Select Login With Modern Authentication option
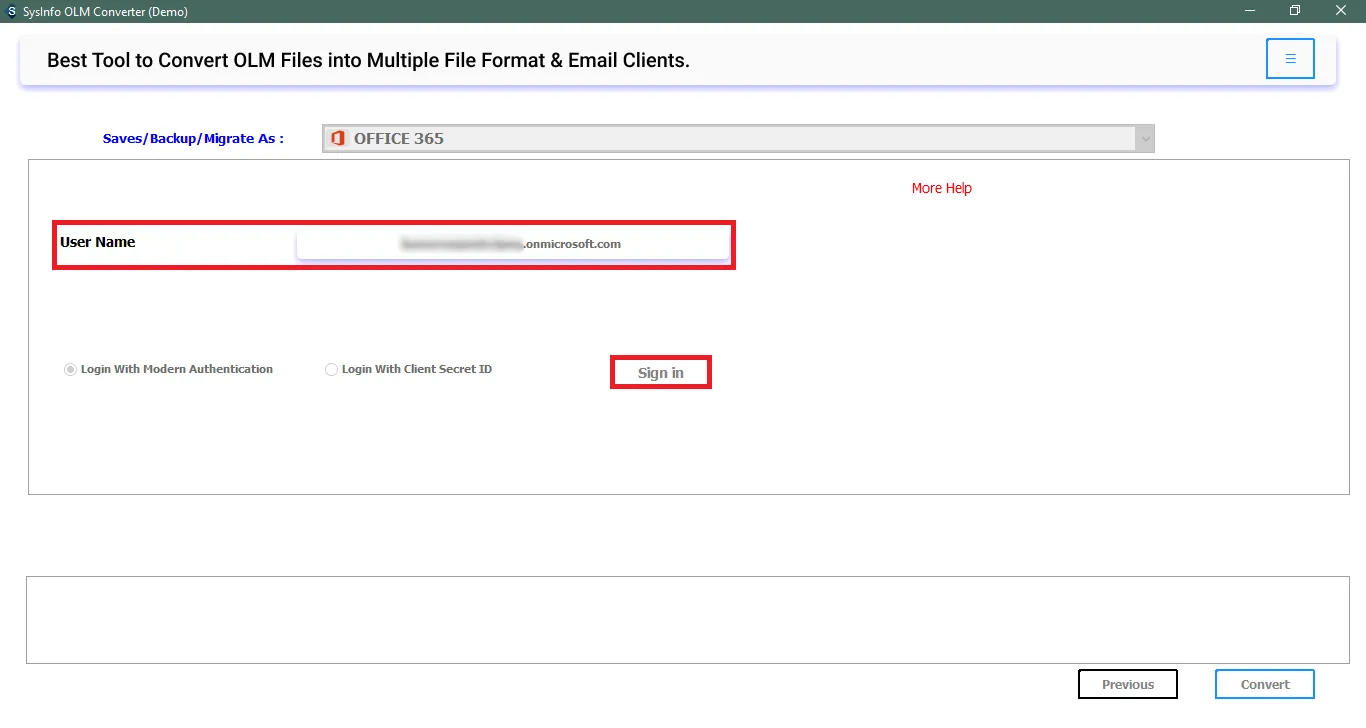The image size is (1366, 728). click(70, 370)
